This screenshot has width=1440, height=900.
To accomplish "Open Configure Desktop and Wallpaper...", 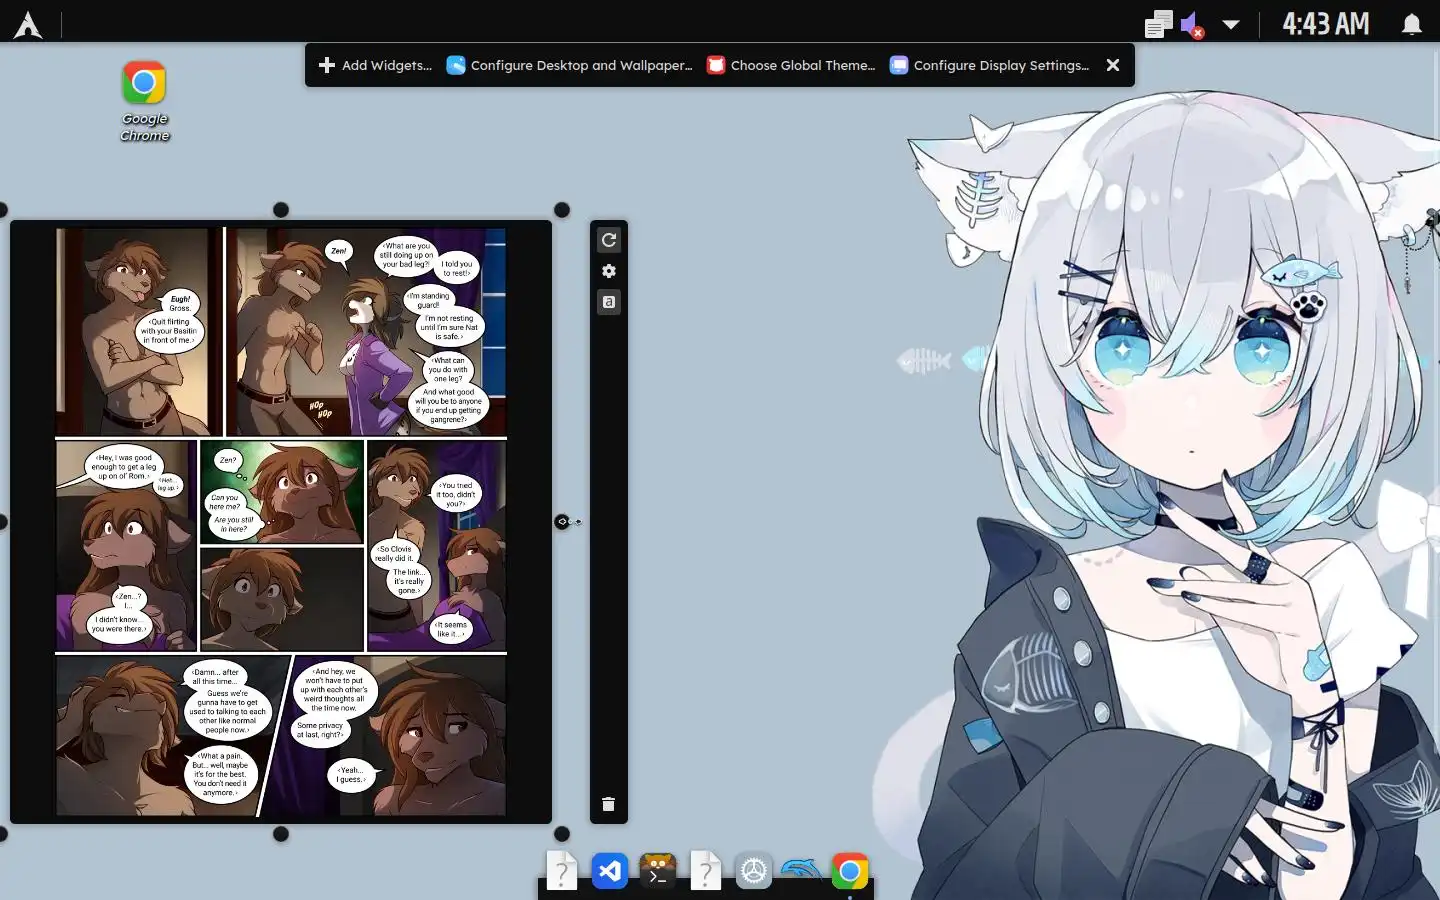I will coord(569,65).
